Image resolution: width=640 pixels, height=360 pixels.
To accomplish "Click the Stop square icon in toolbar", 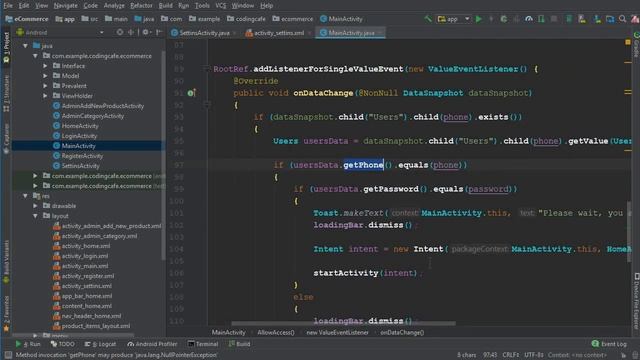I will pos(554,19).
